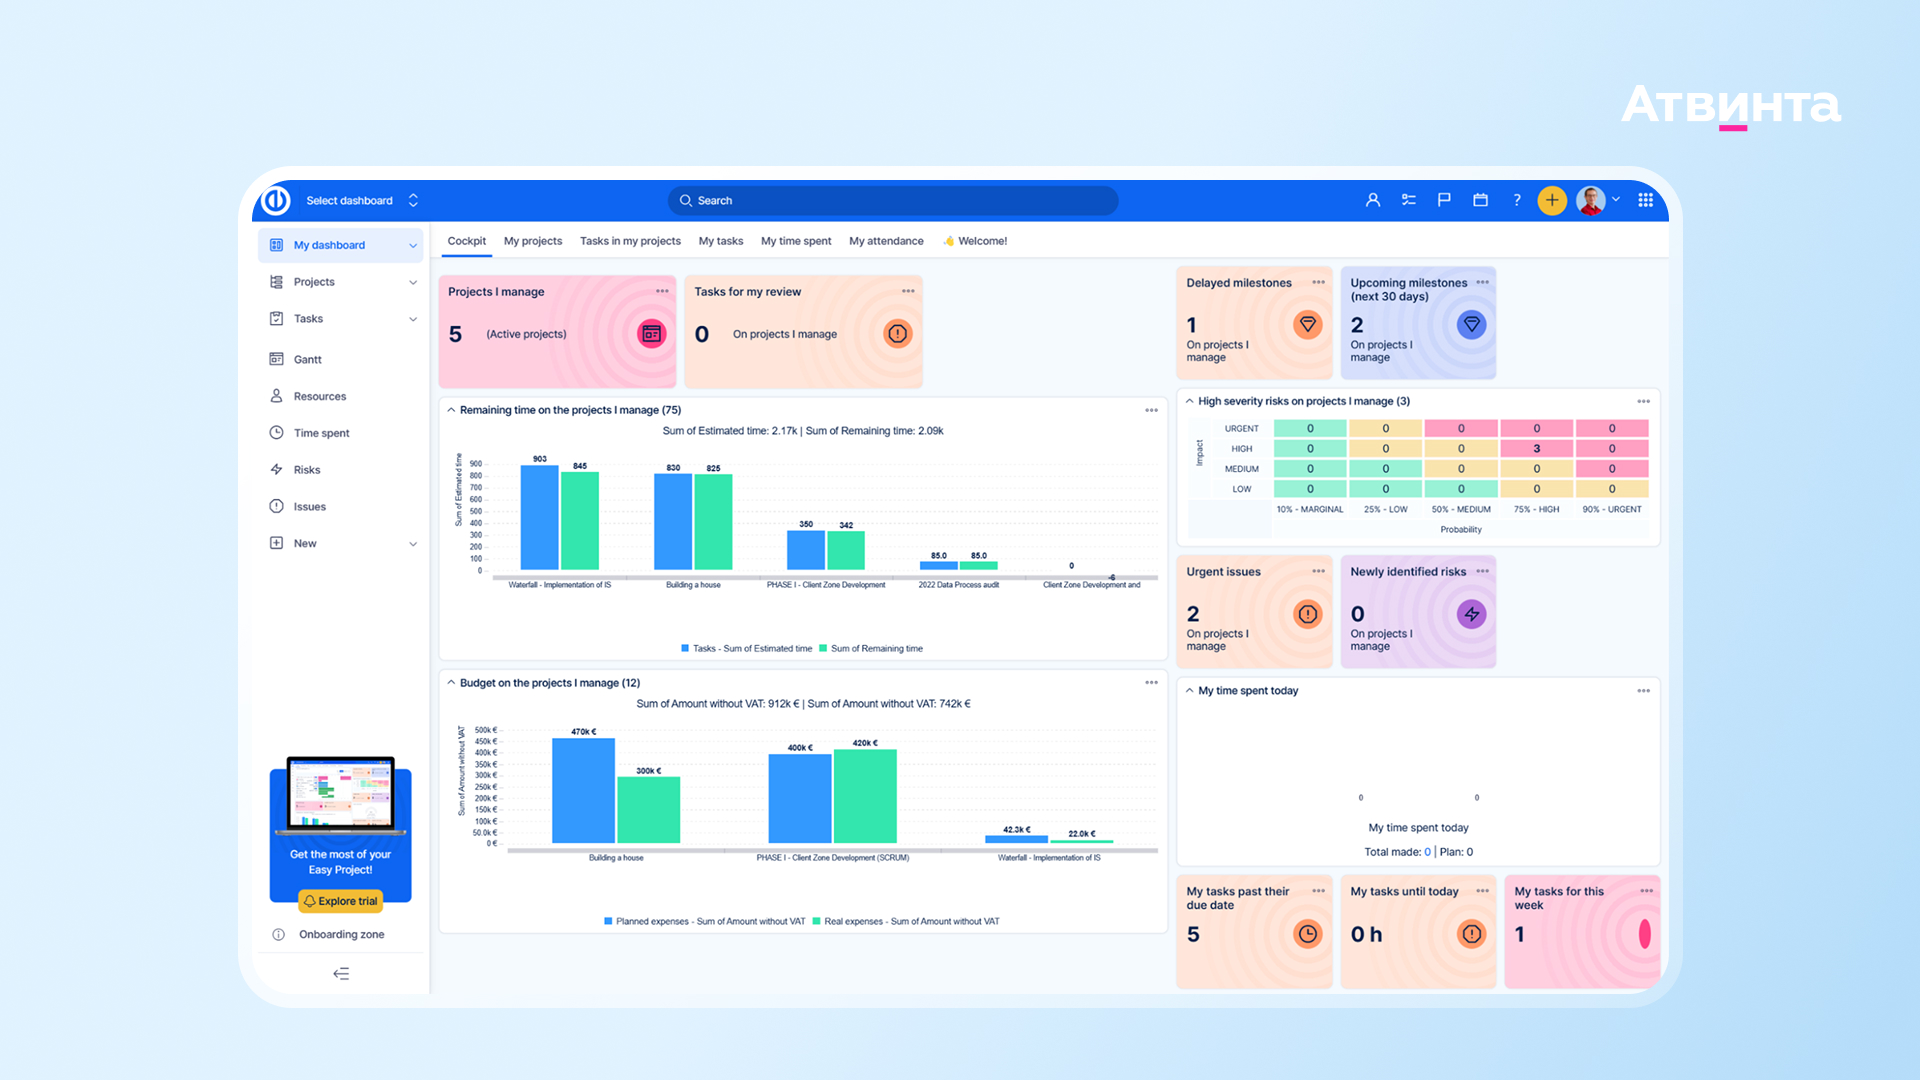Viewport: 1920px width, 1080px height.
Task: Open the help question mark icon
Action: tap(1516, 200)
